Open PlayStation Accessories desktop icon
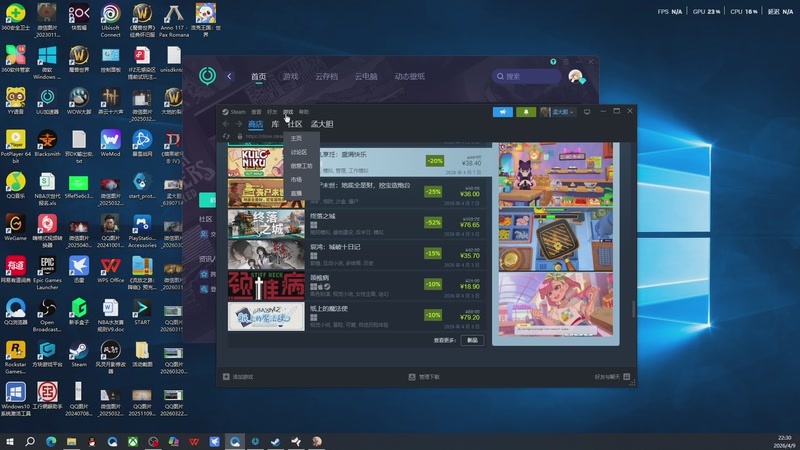Screen dimensions: 800x450 (142, 231)
